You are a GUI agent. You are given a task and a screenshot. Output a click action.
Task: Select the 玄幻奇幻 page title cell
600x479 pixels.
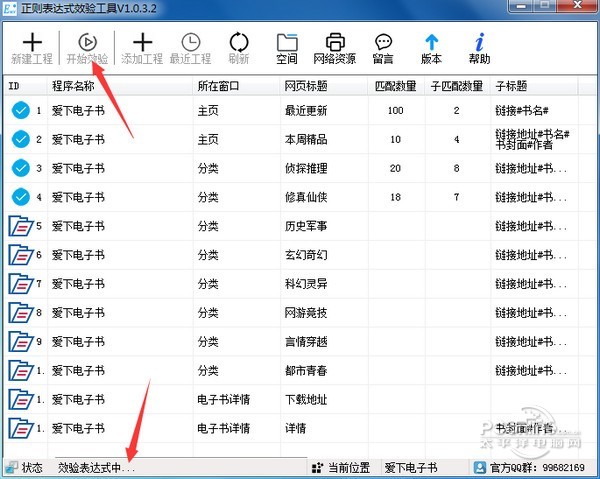pyautogui.click(x=306, y=255)
